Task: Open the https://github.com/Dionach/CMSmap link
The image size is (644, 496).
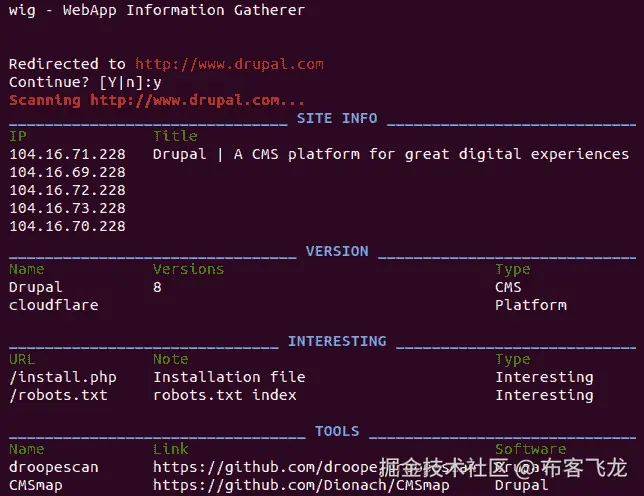Action: click(x=301, y=486)
